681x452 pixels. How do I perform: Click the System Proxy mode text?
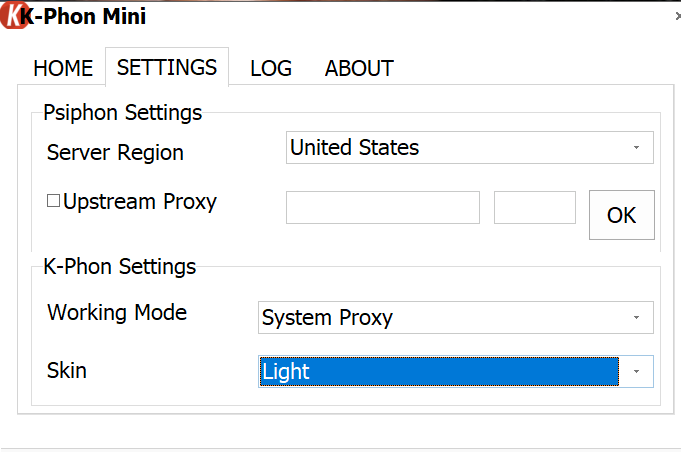click(x=327, y=318)
